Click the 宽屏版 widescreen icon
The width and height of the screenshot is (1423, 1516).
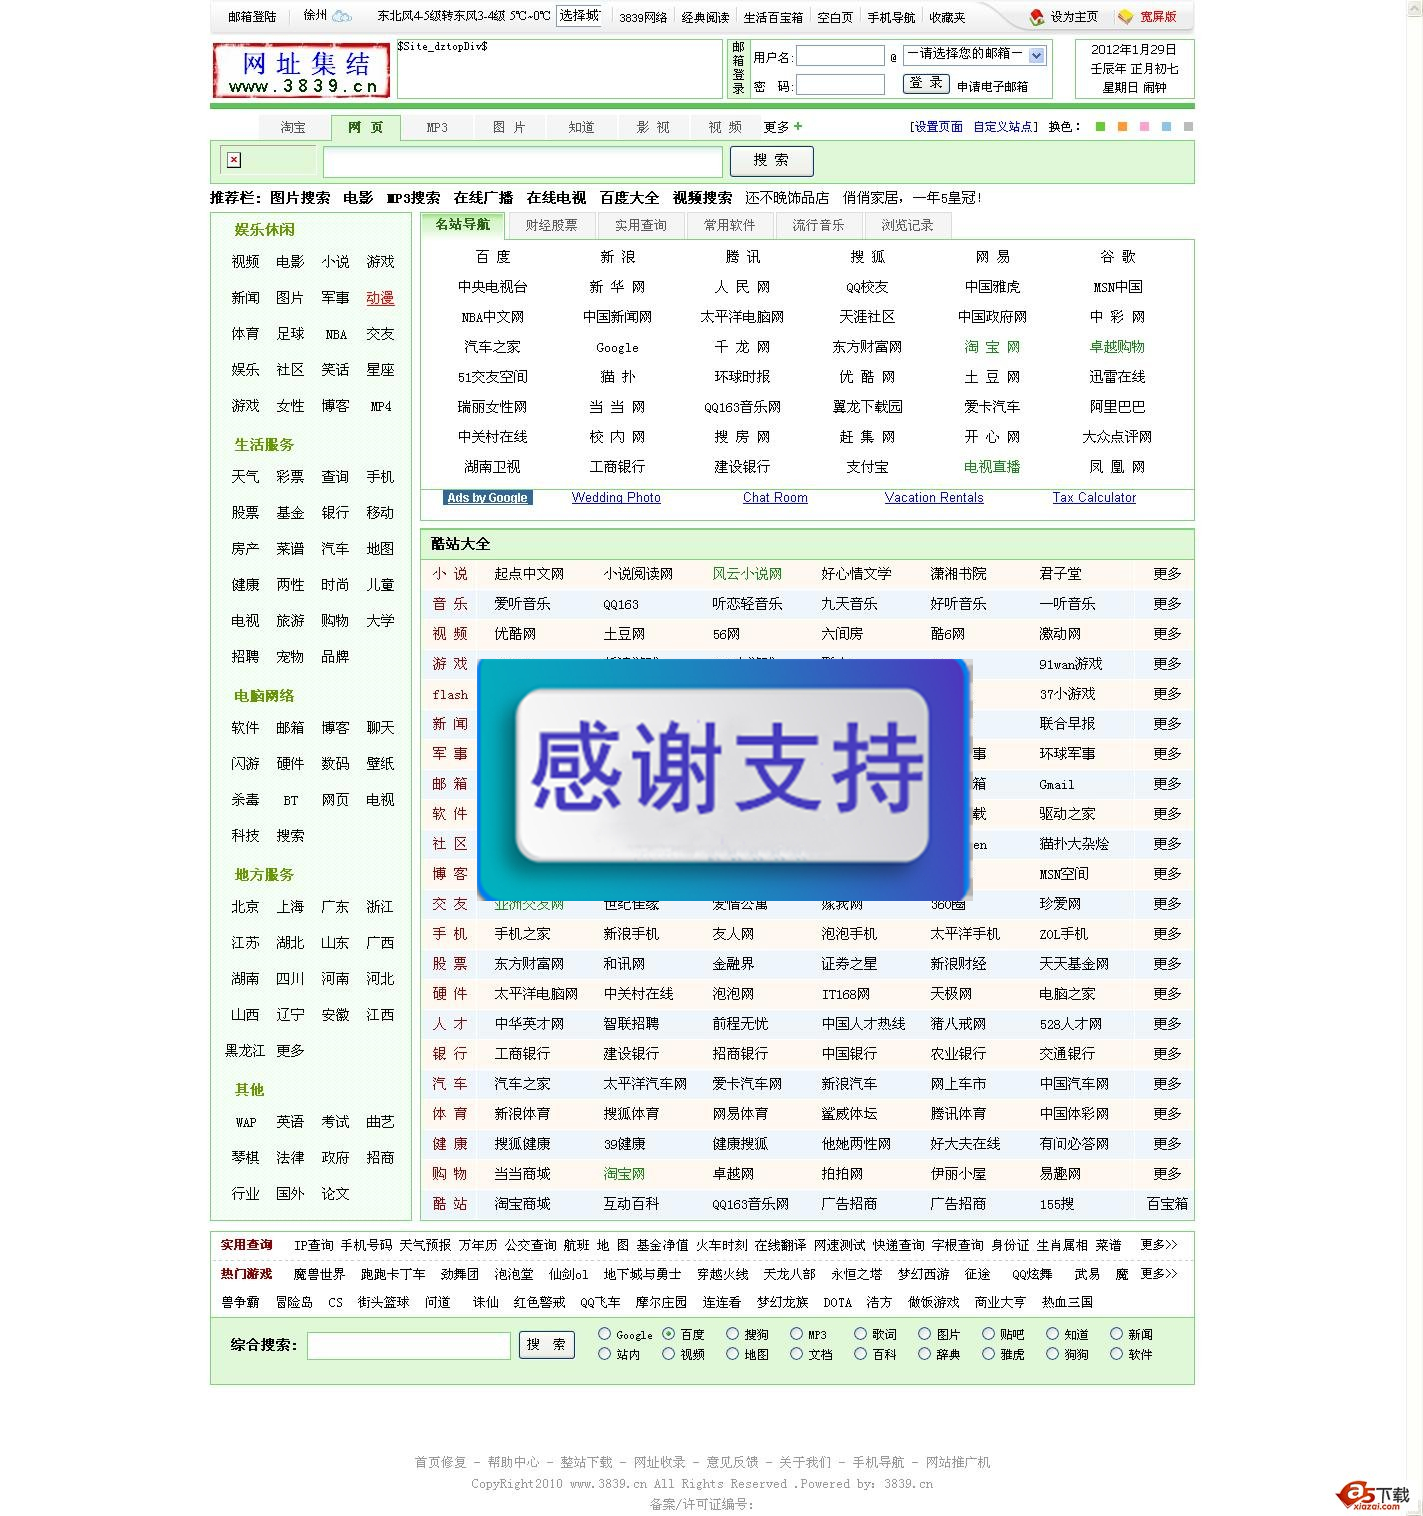(1126, 17)
